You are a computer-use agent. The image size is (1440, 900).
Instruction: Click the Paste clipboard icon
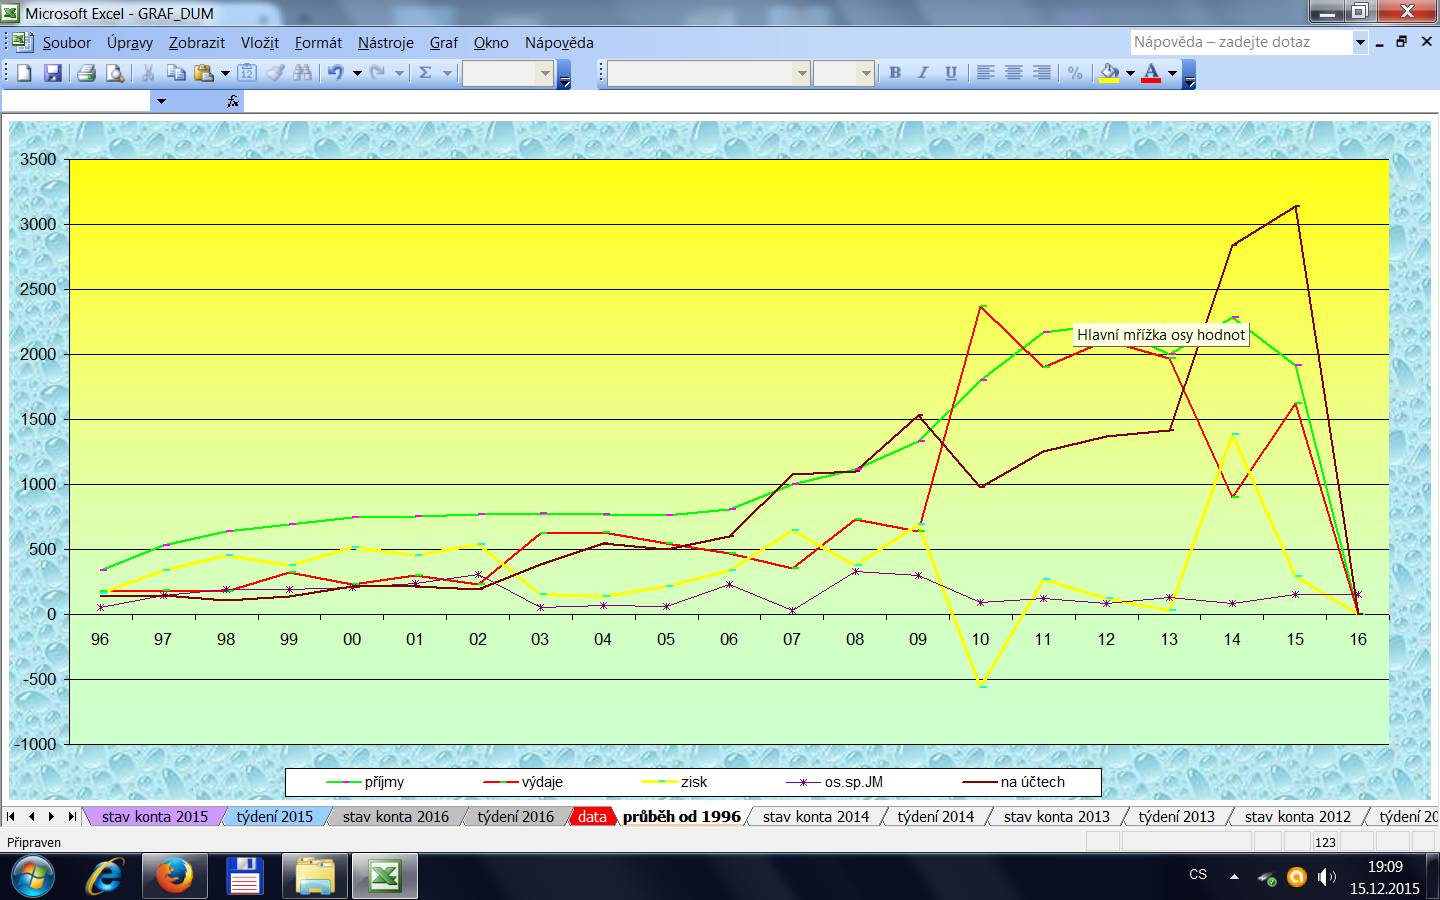[x=204, y=73]
